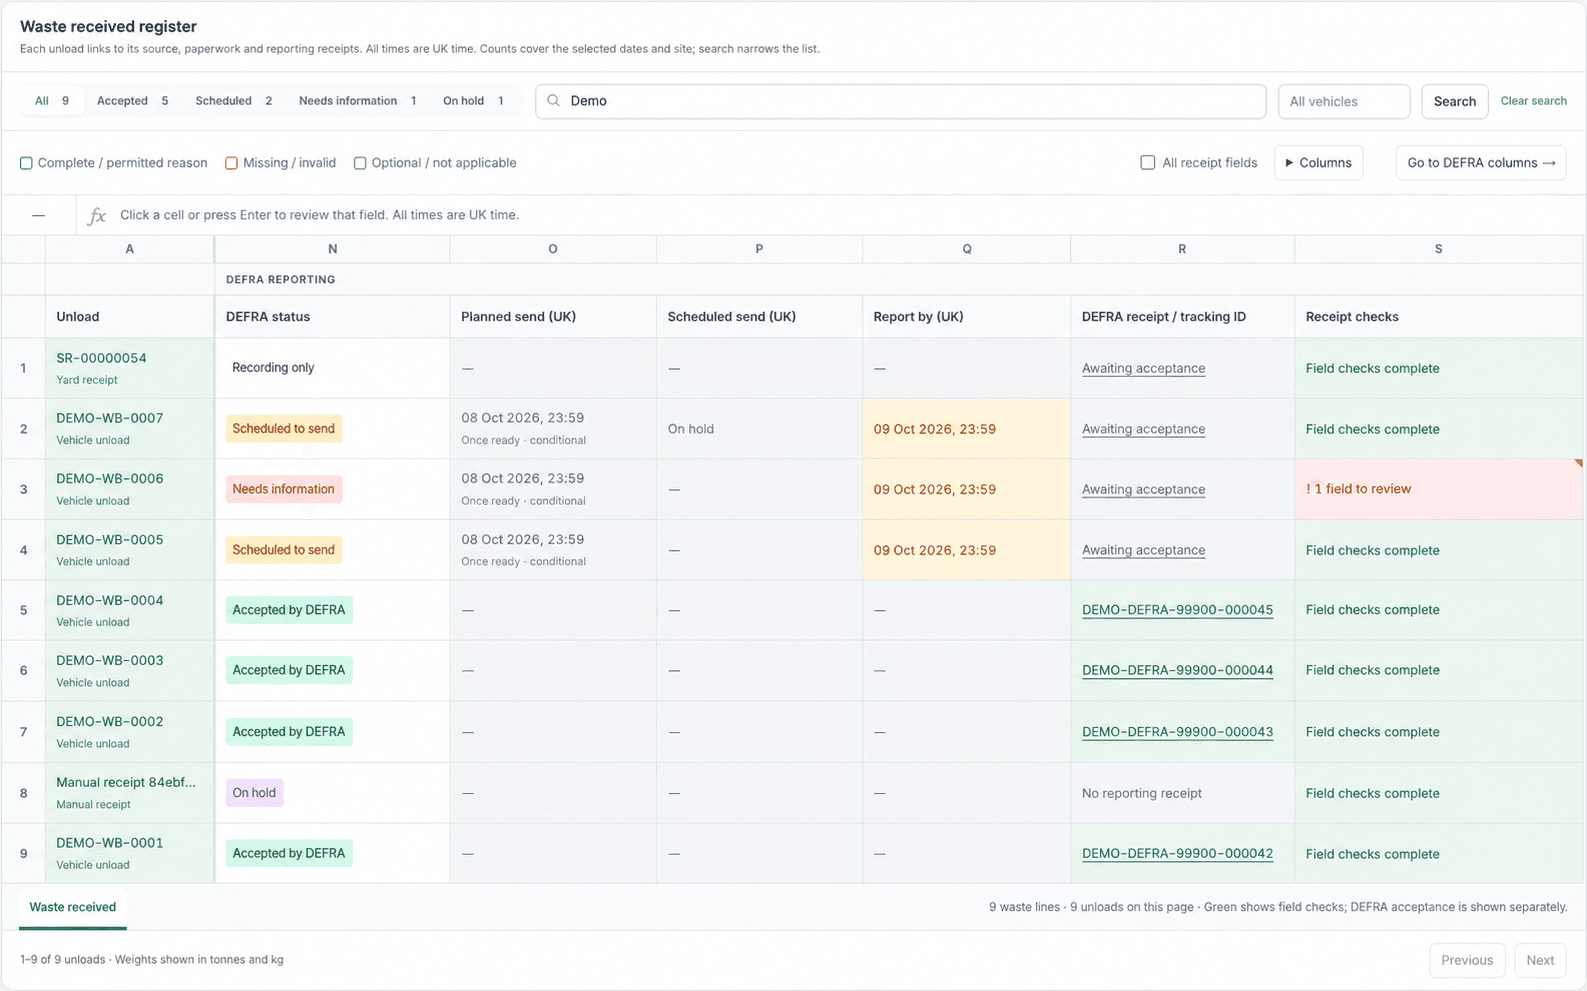The width and height of the screenshot is (1587, 991).
Task: Switch to the Scheduled filter tab
Action: pyautogui.click(x=234, y=101)
